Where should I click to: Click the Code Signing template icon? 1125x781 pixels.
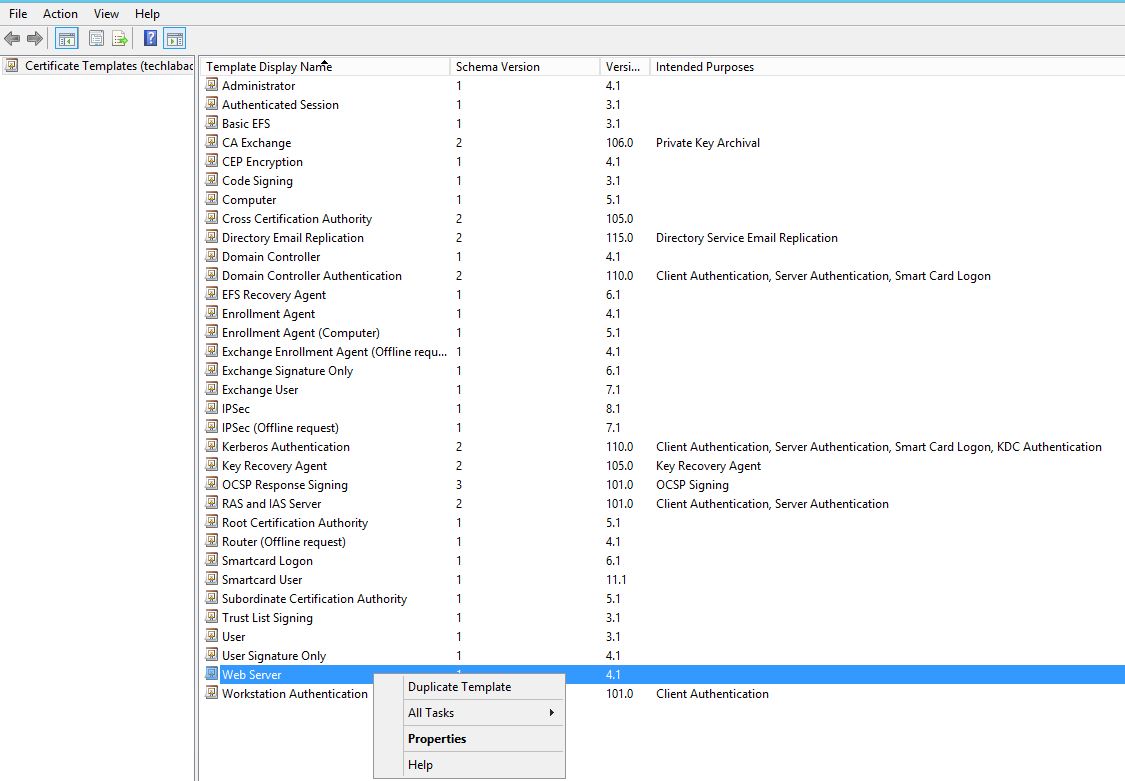[212, 180]
